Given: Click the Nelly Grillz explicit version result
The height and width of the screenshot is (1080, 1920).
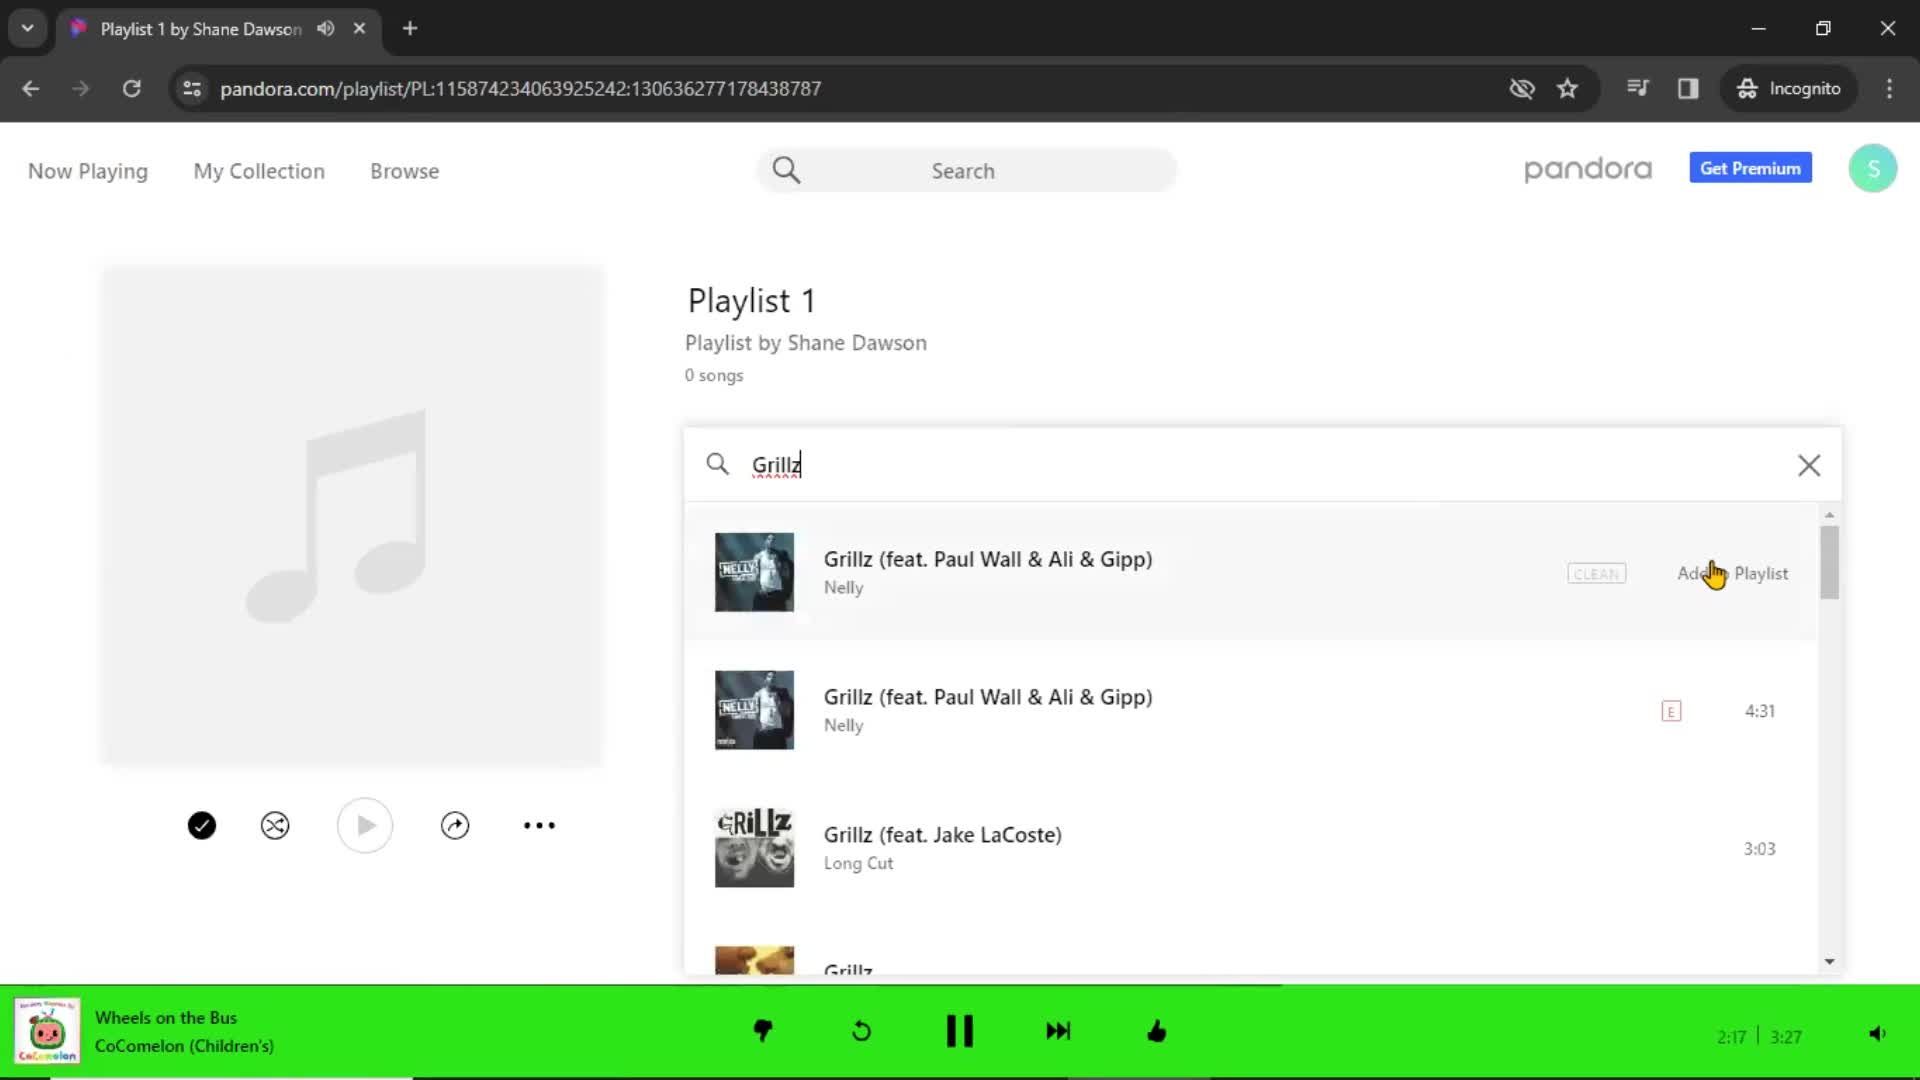Looking at the screenshot, I should click(x=986, y=709).
